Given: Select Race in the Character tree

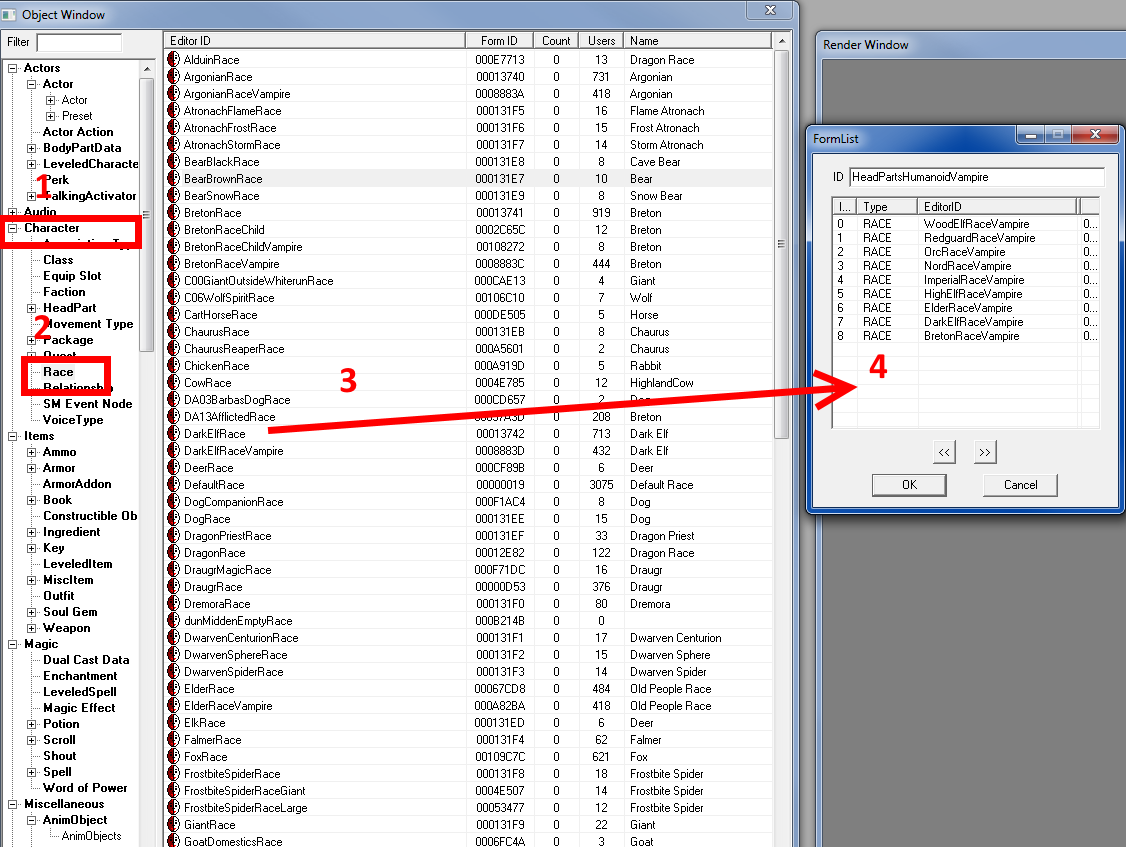Looking at the screenshot, I should pos(58,372).
